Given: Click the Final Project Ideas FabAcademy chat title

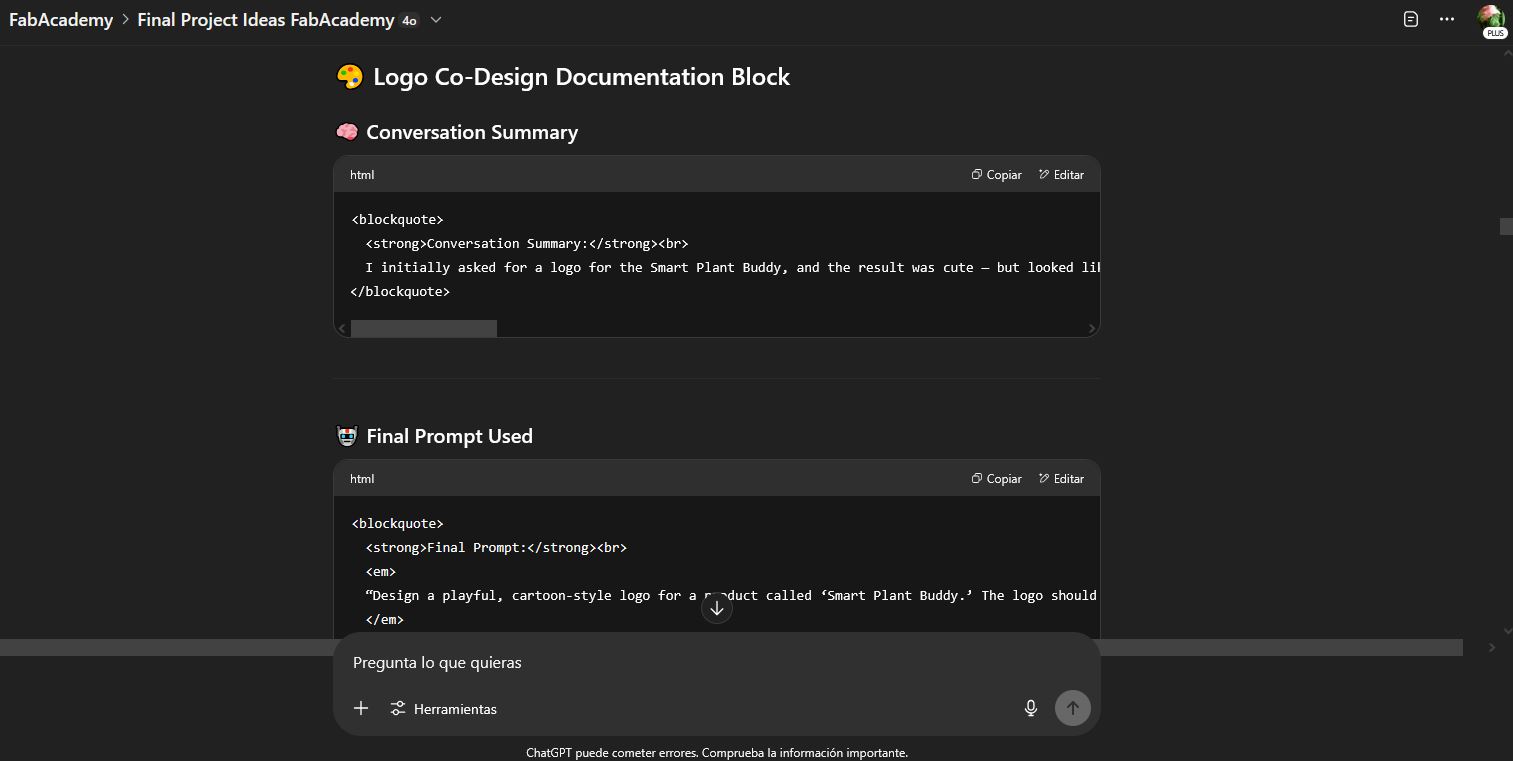Looking at the screenshot, I should tap(265, 20).
